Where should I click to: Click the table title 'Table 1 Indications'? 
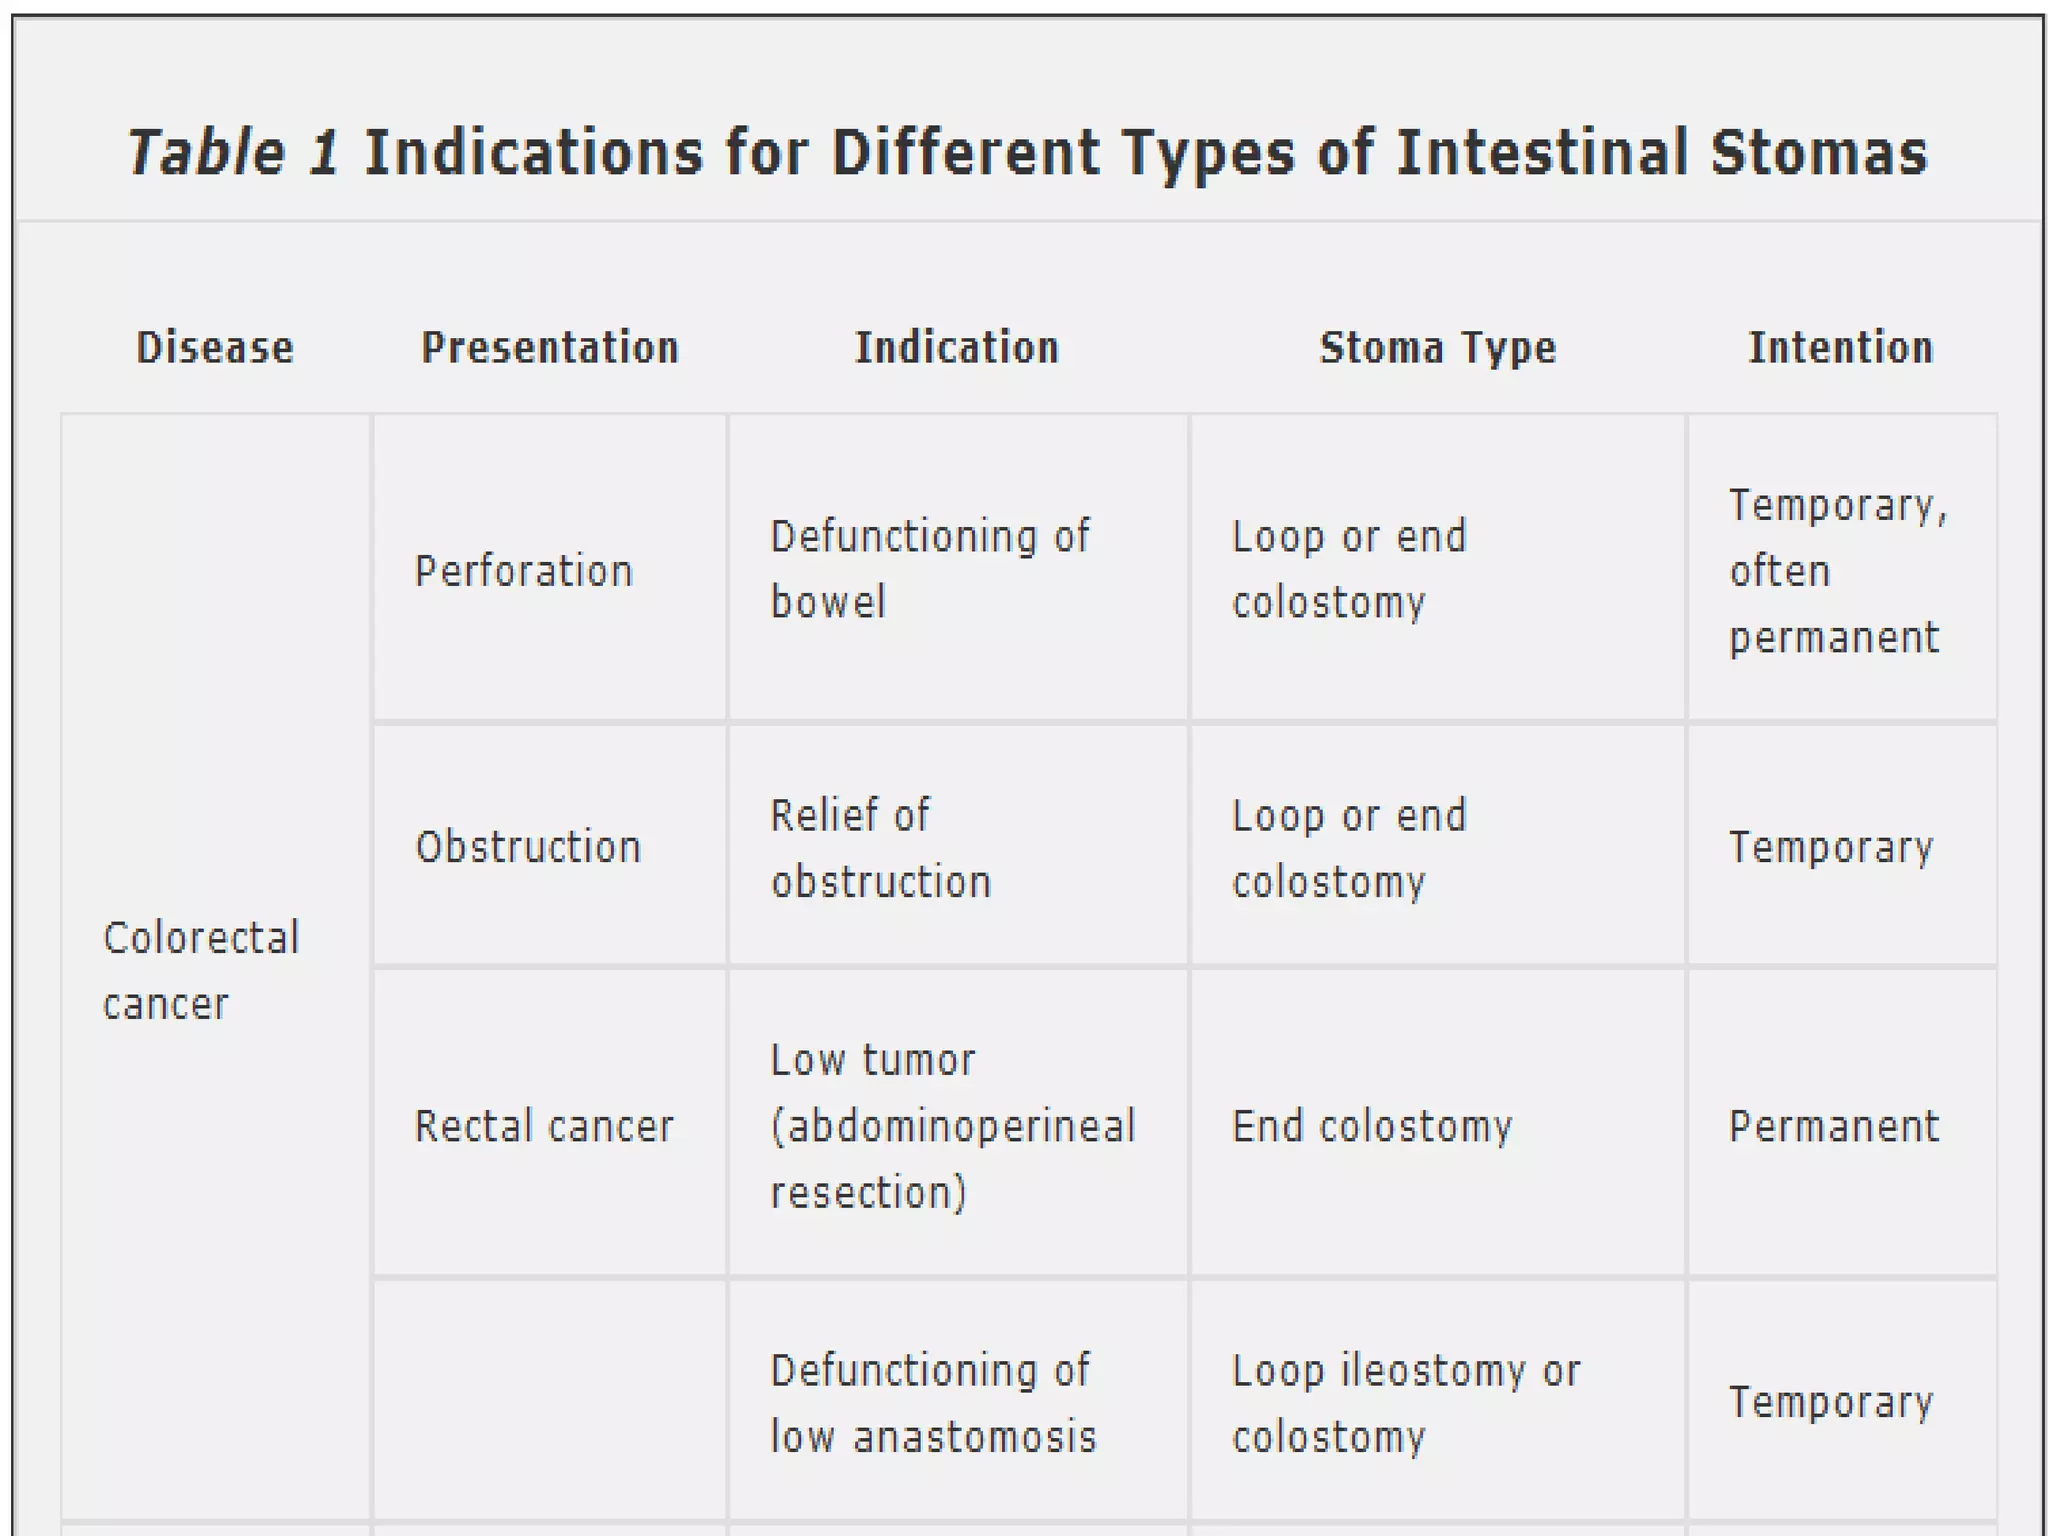pyautogui.click(x=1027, y=152)
